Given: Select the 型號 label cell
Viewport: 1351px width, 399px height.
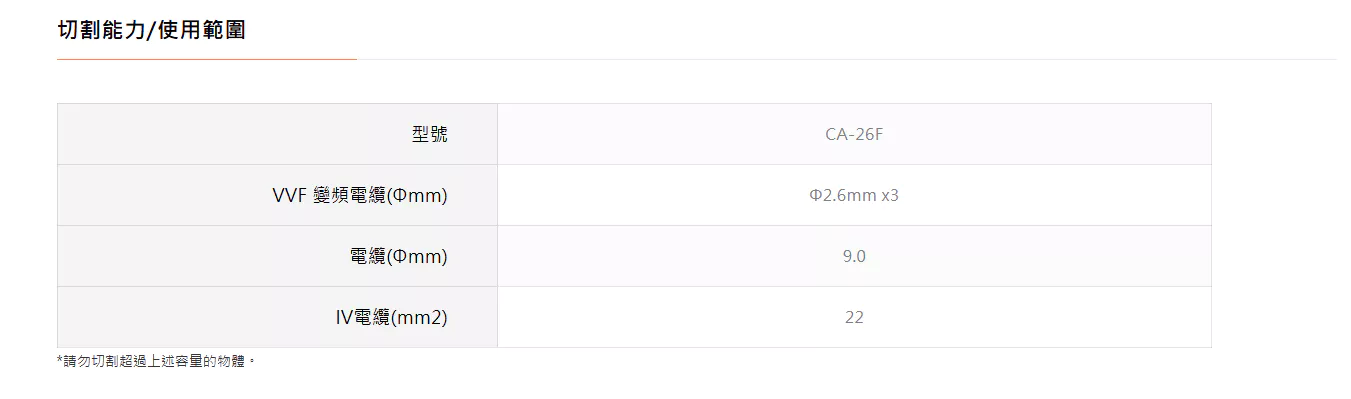Looking at the screenshot, I should click(x=277, y=134).
